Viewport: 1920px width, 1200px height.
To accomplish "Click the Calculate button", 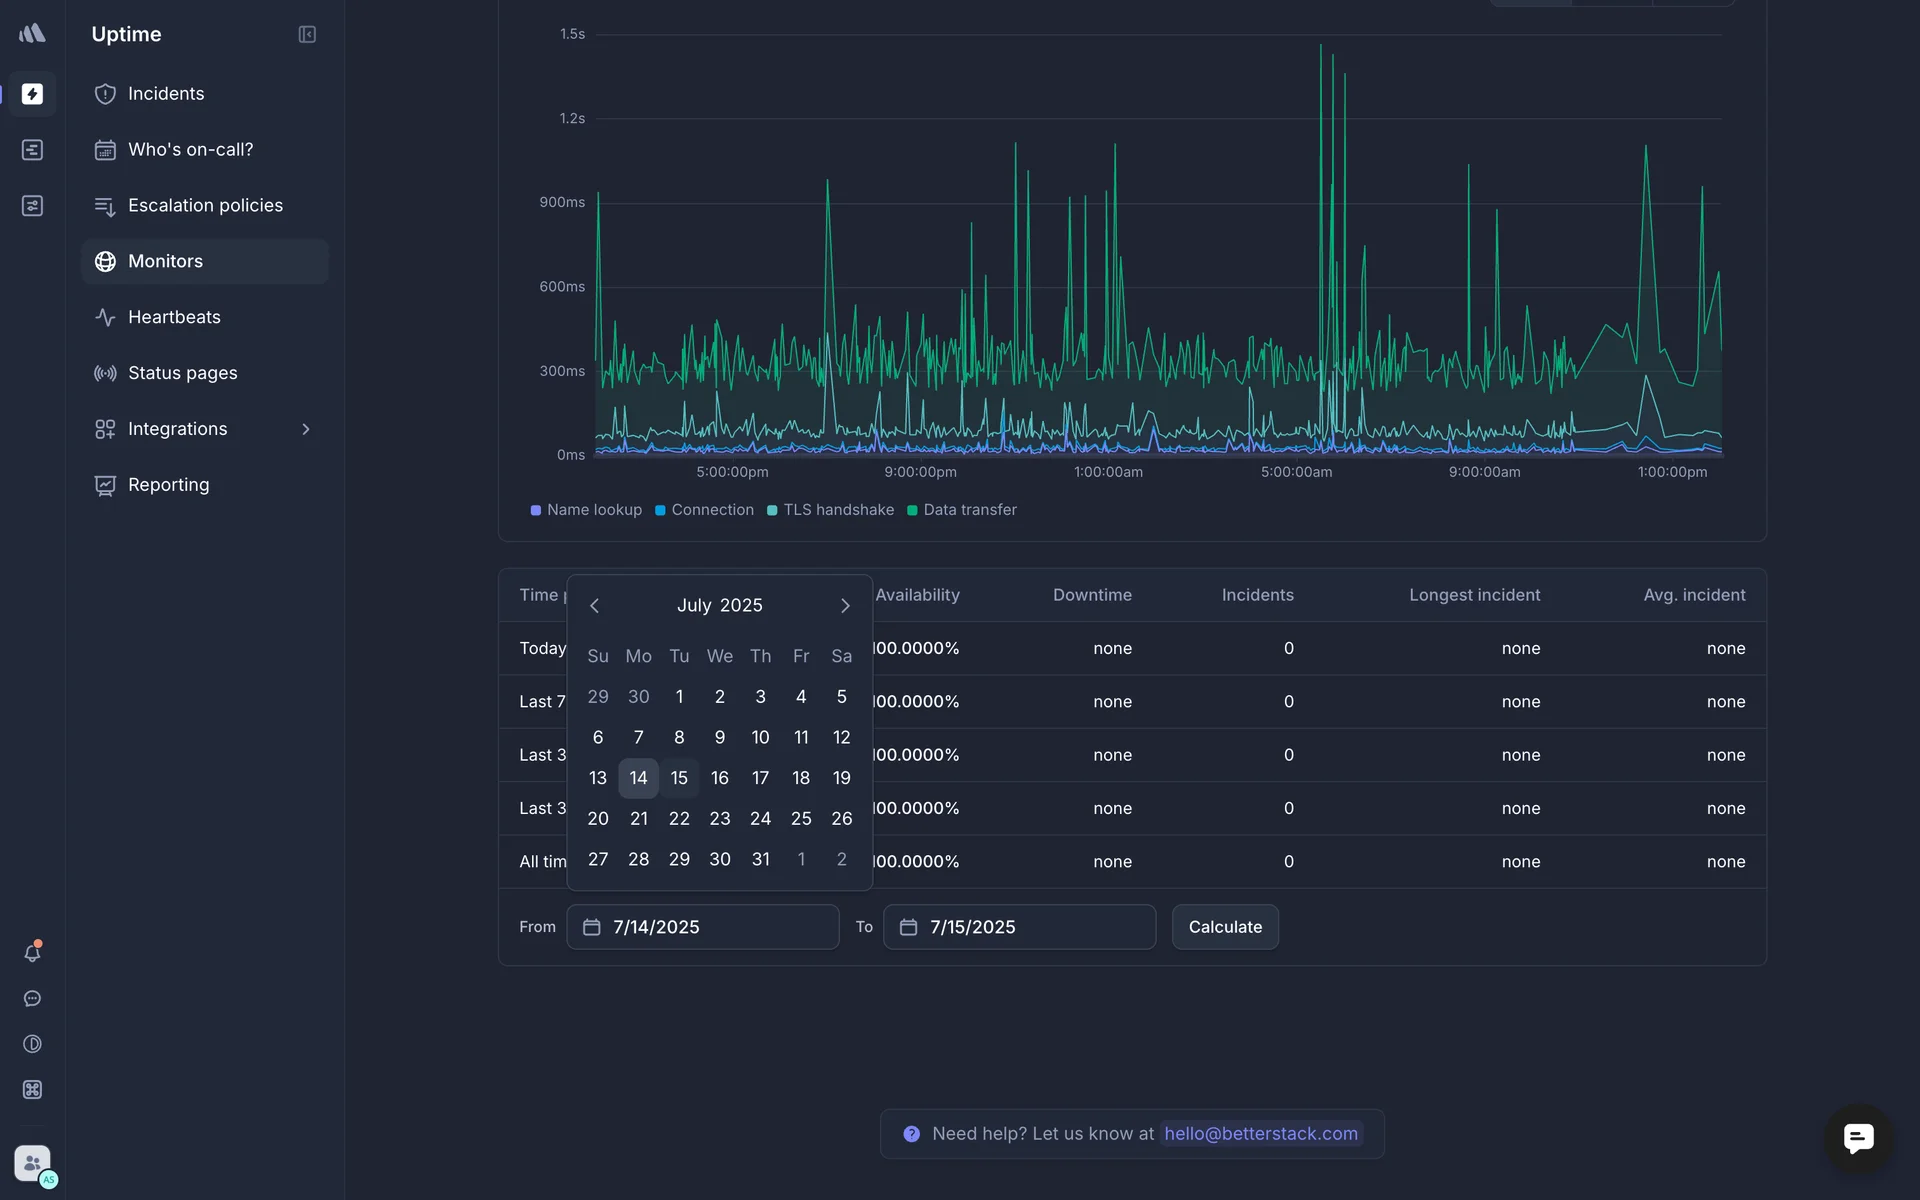I will point(1225,927).
